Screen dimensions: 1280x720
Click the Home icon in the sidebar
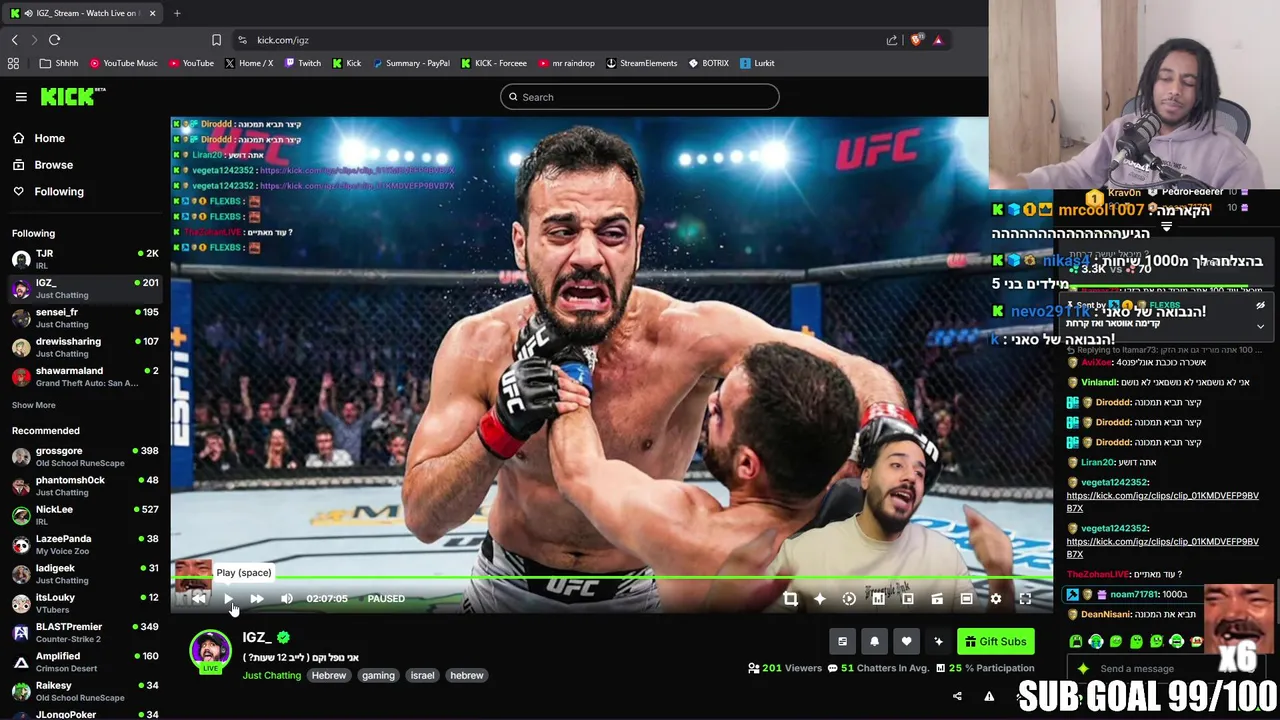pos(18,138)
